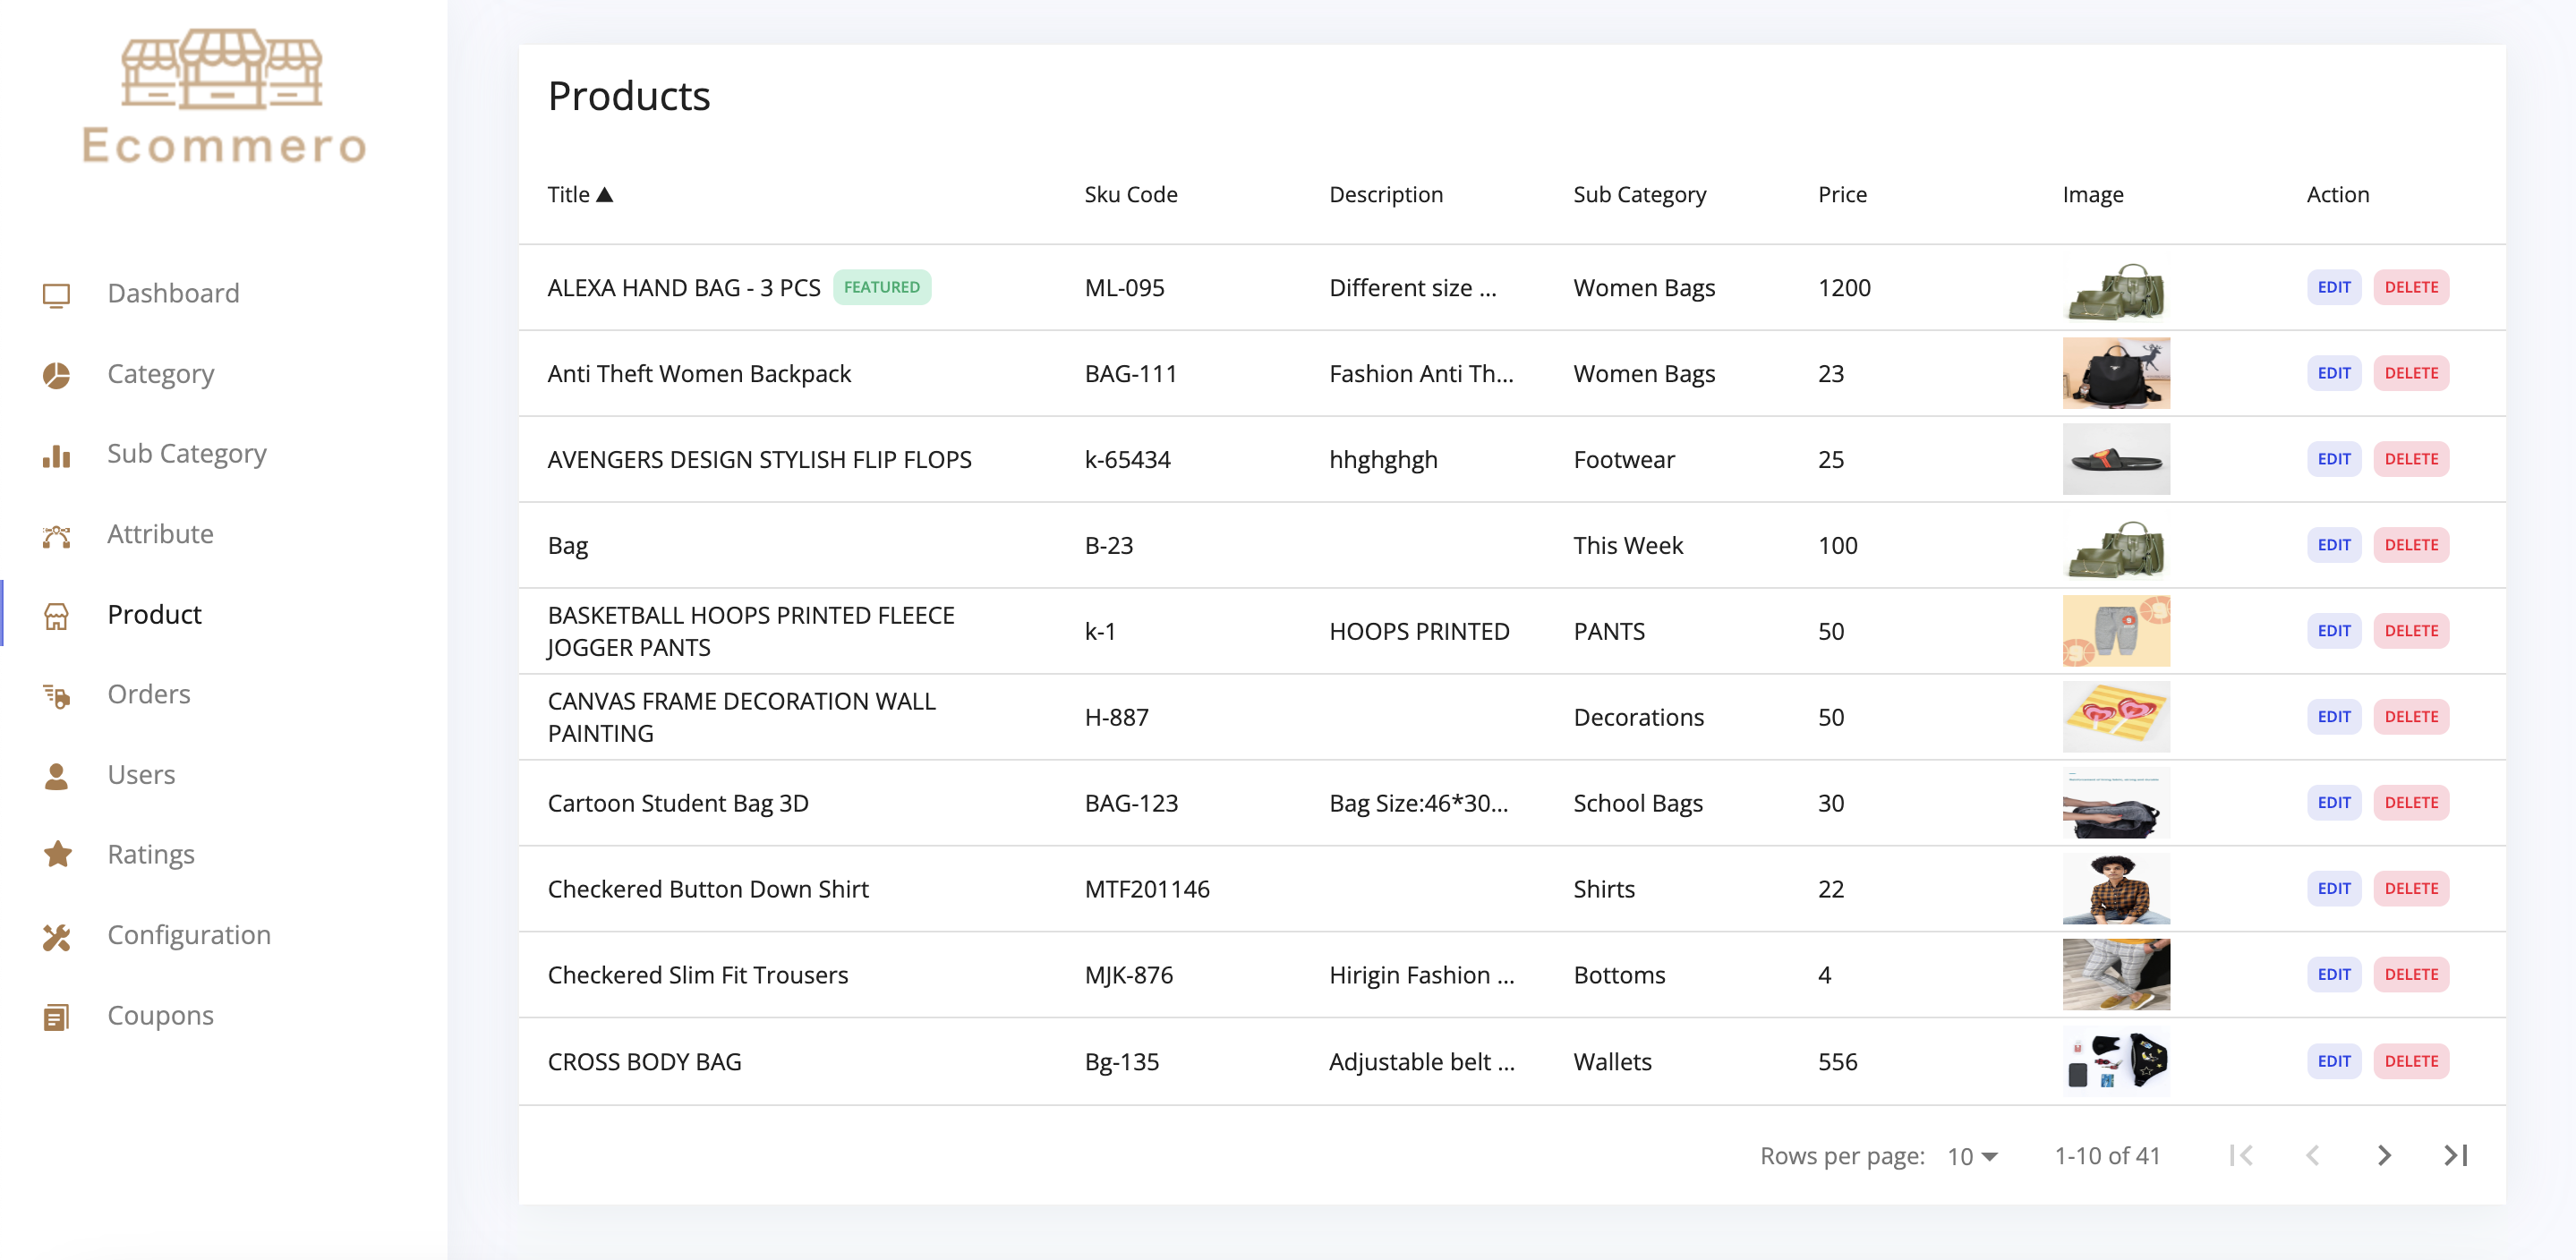
Task: Select Product menu item in sidebar
Action: [154, 614]
